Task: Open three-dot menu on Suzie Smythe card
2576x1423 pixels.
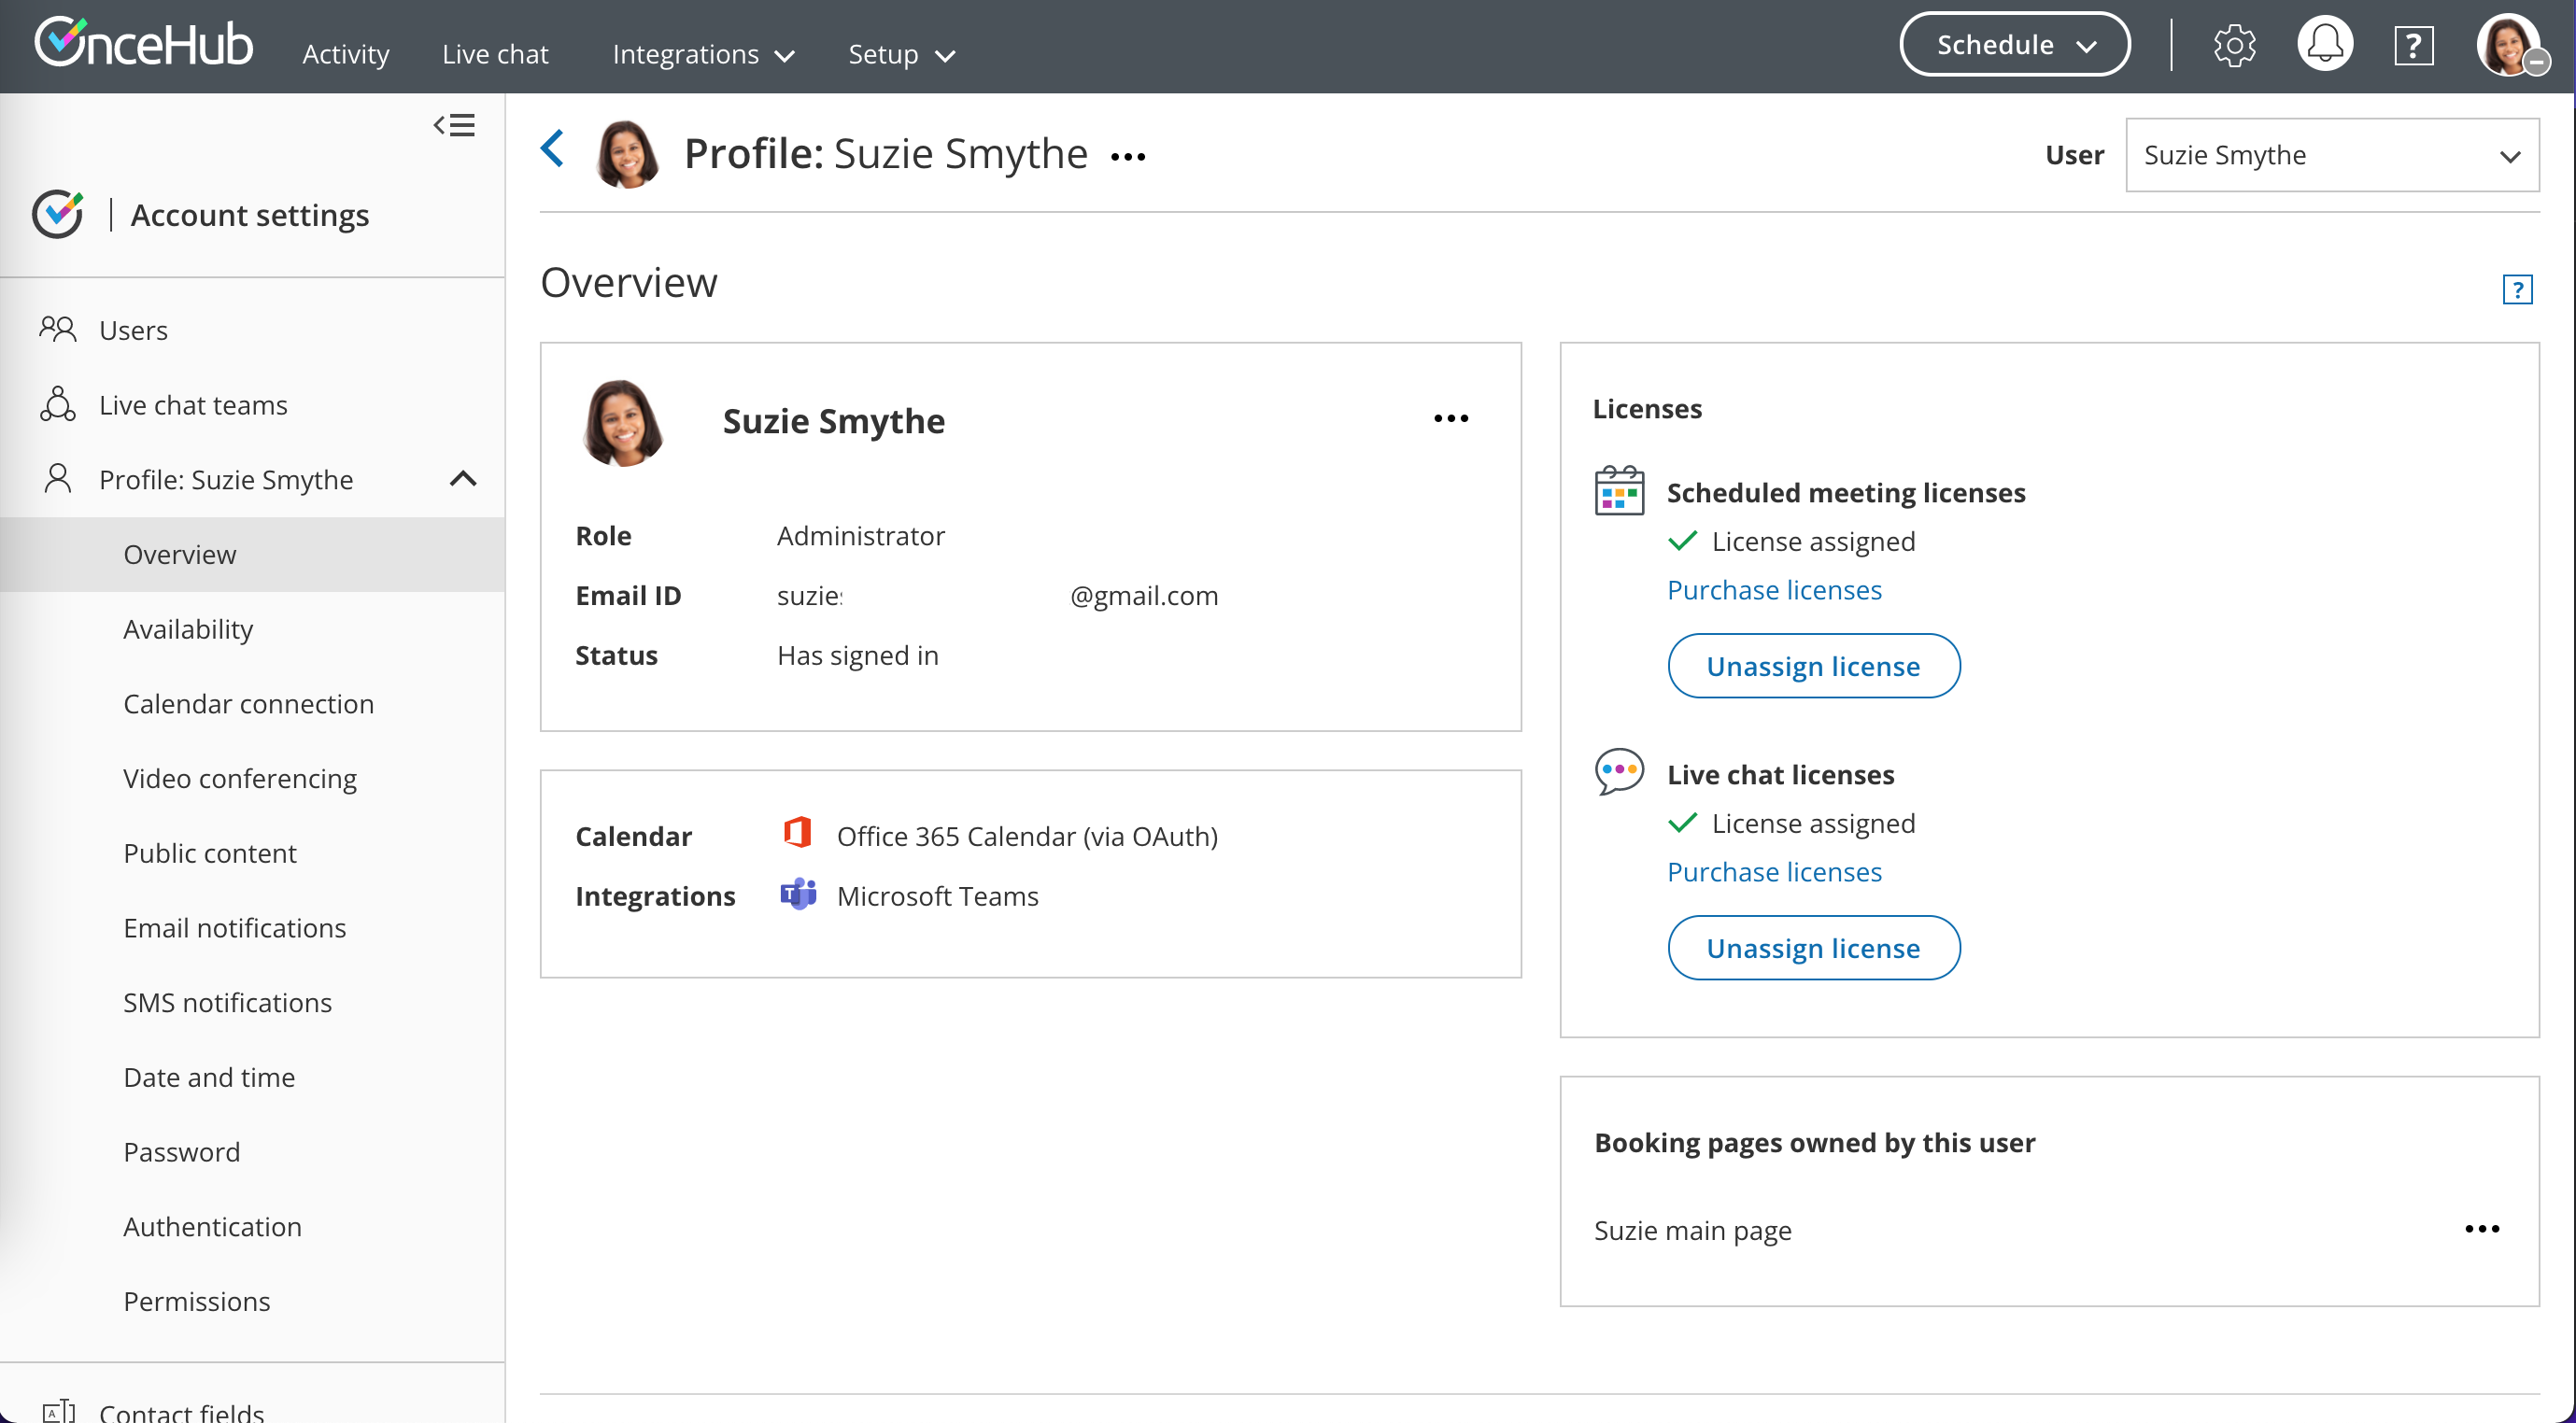Action: point(1450,419)
